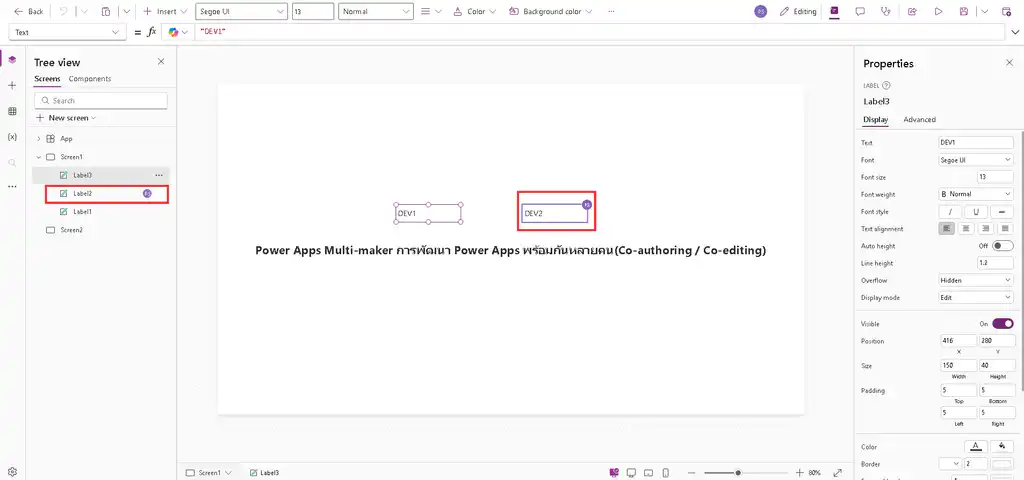Click the fx formula icon
The height and width of the screenshot is (480, 1024).
point(152,32)
